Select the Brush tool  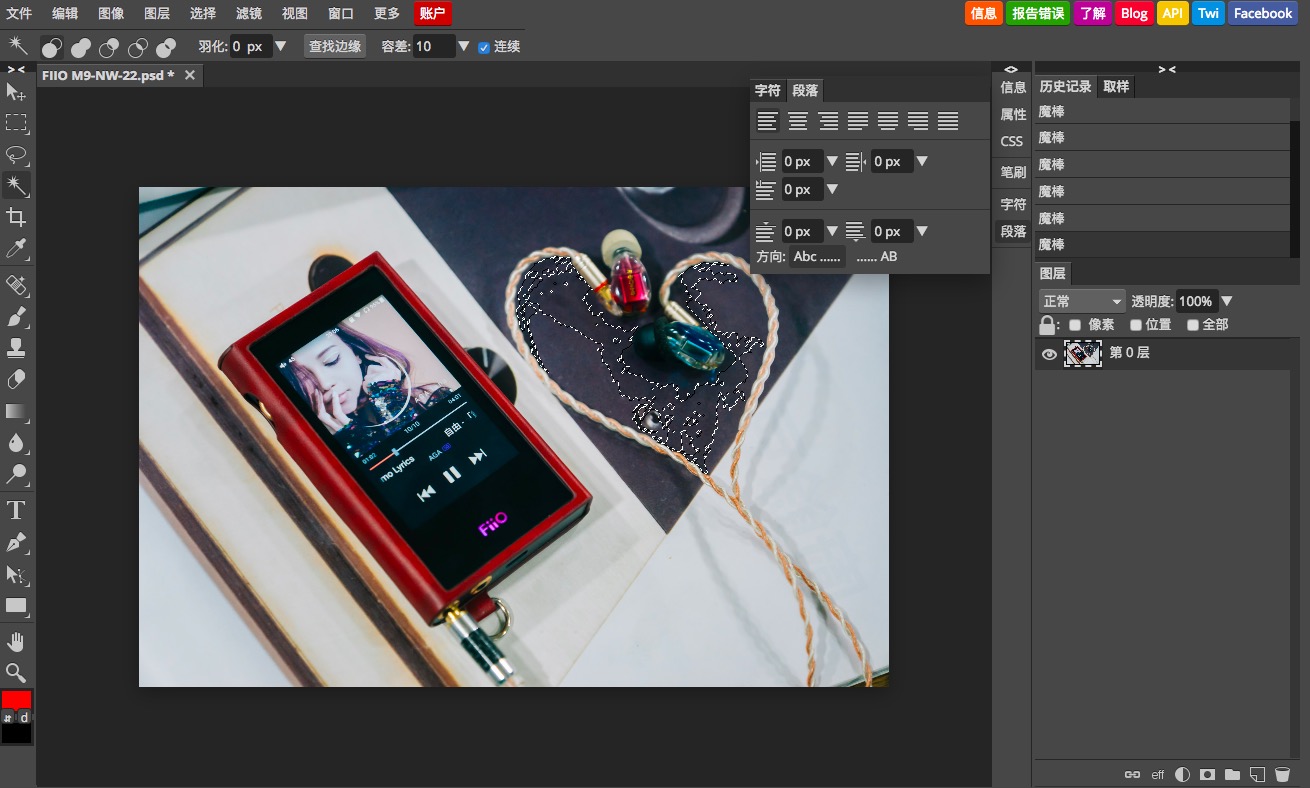[16, 317]
